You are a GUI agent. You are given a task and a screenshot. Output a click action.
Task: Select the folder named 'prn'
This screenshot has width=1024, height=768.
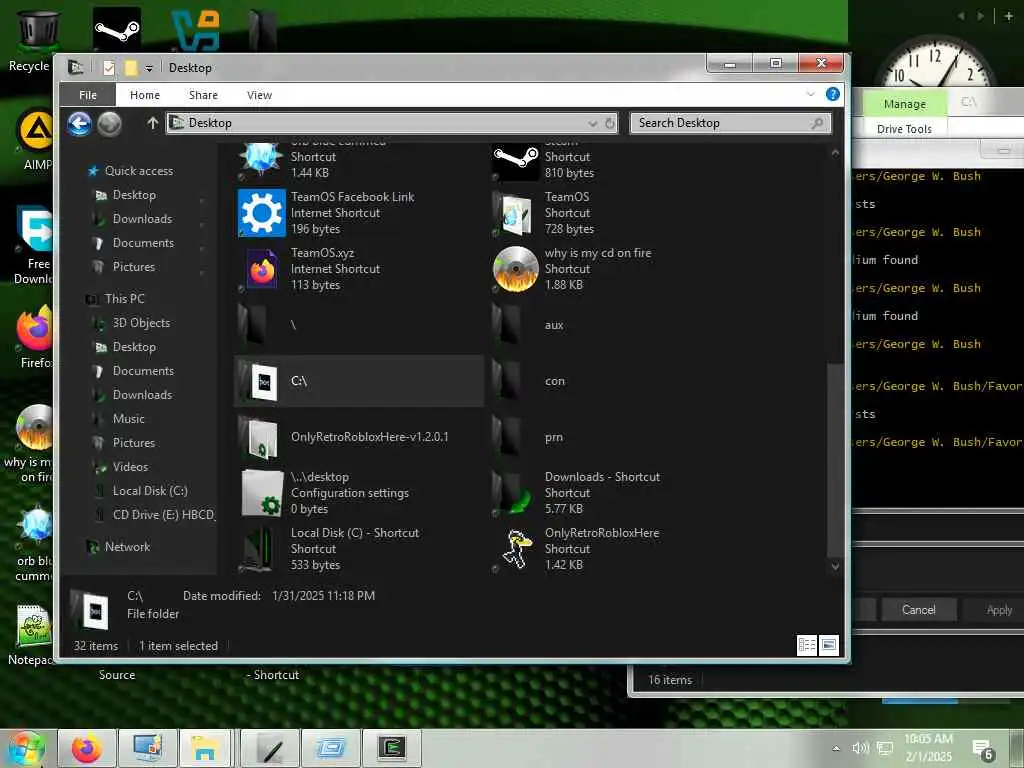(553, 437)
